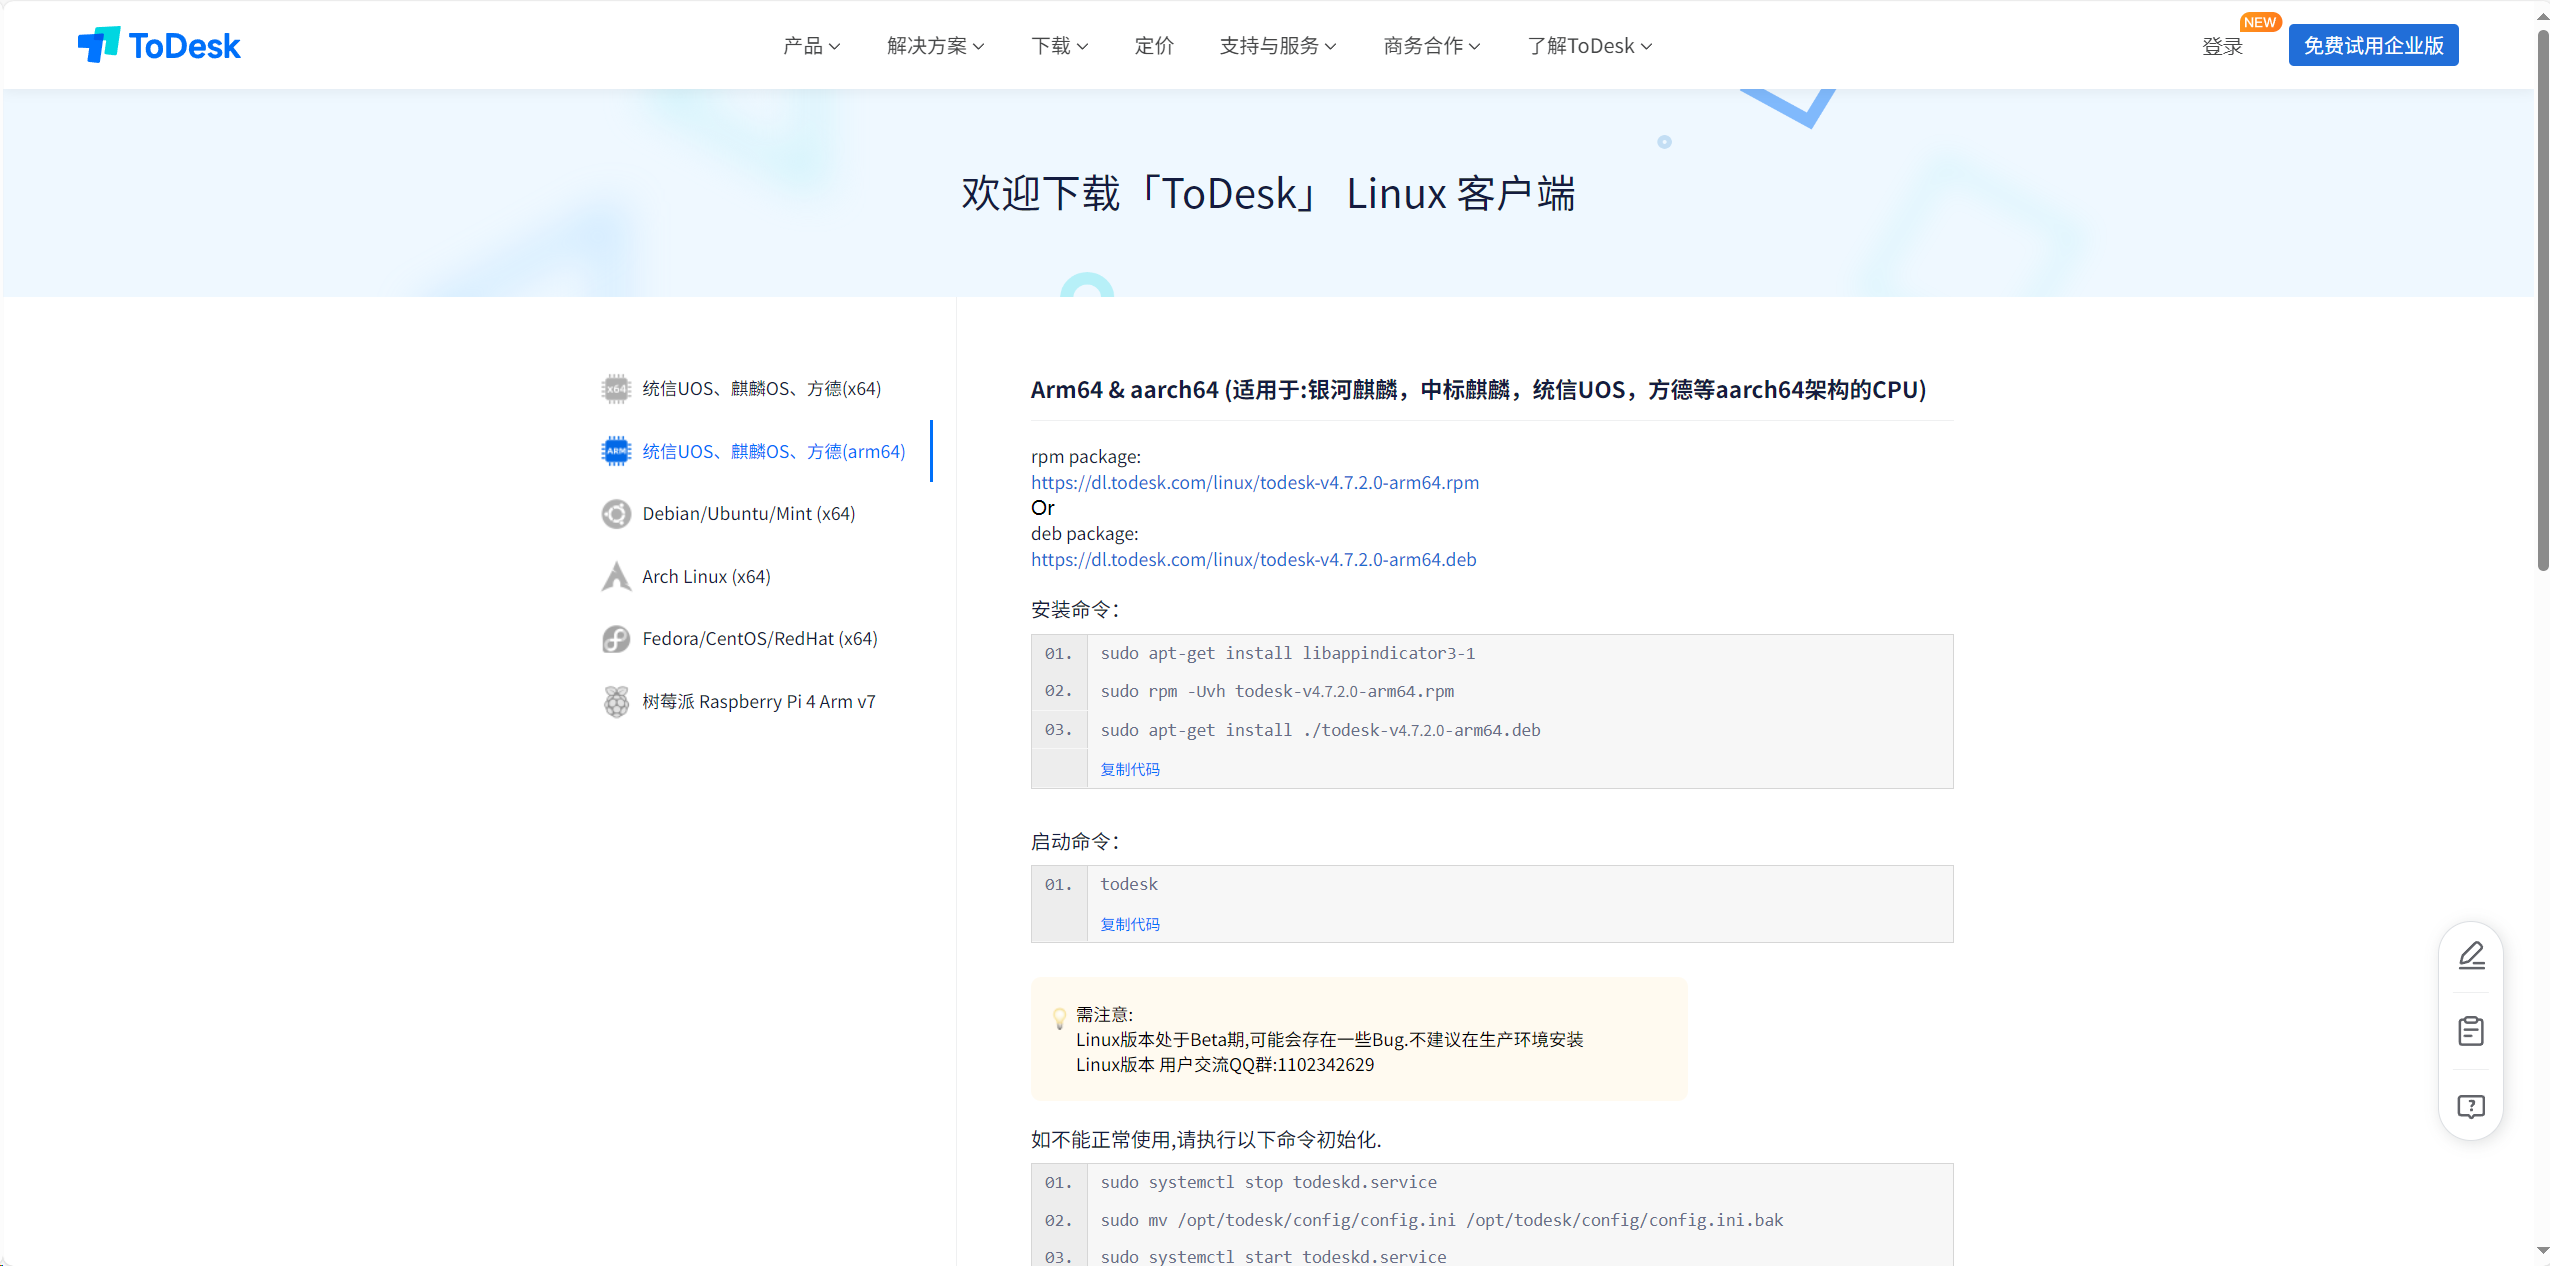Open the arm64 deb package download link
This screenshot has height=1266, width=2550.
tap(1253, 560)
